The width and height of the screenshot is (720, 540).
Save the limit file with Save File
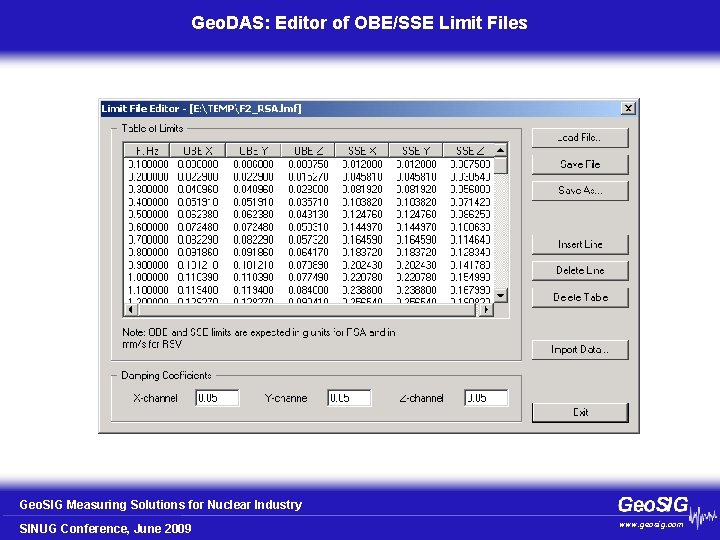click(x=580, y=164)
